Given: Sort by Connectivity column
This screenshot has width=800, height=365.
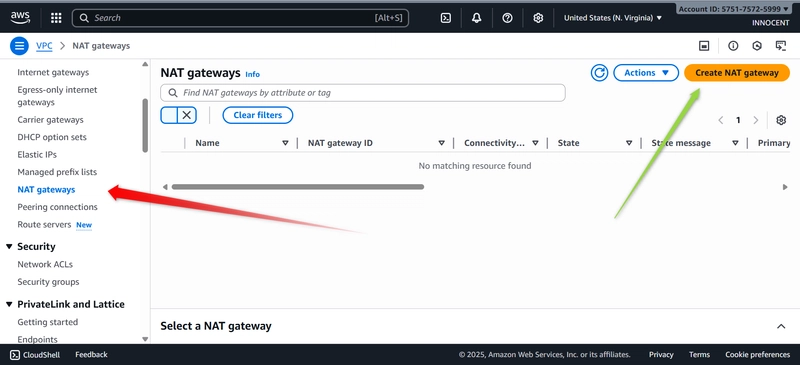Looking at the screenshot, I should (535, 143).
